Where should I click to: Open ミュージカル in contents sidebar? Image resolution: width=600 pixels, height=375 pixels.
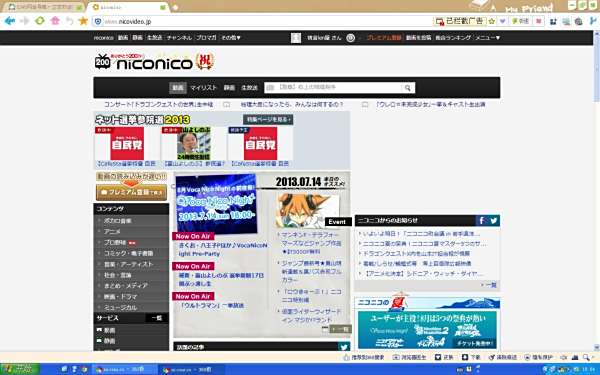(120, 307)
